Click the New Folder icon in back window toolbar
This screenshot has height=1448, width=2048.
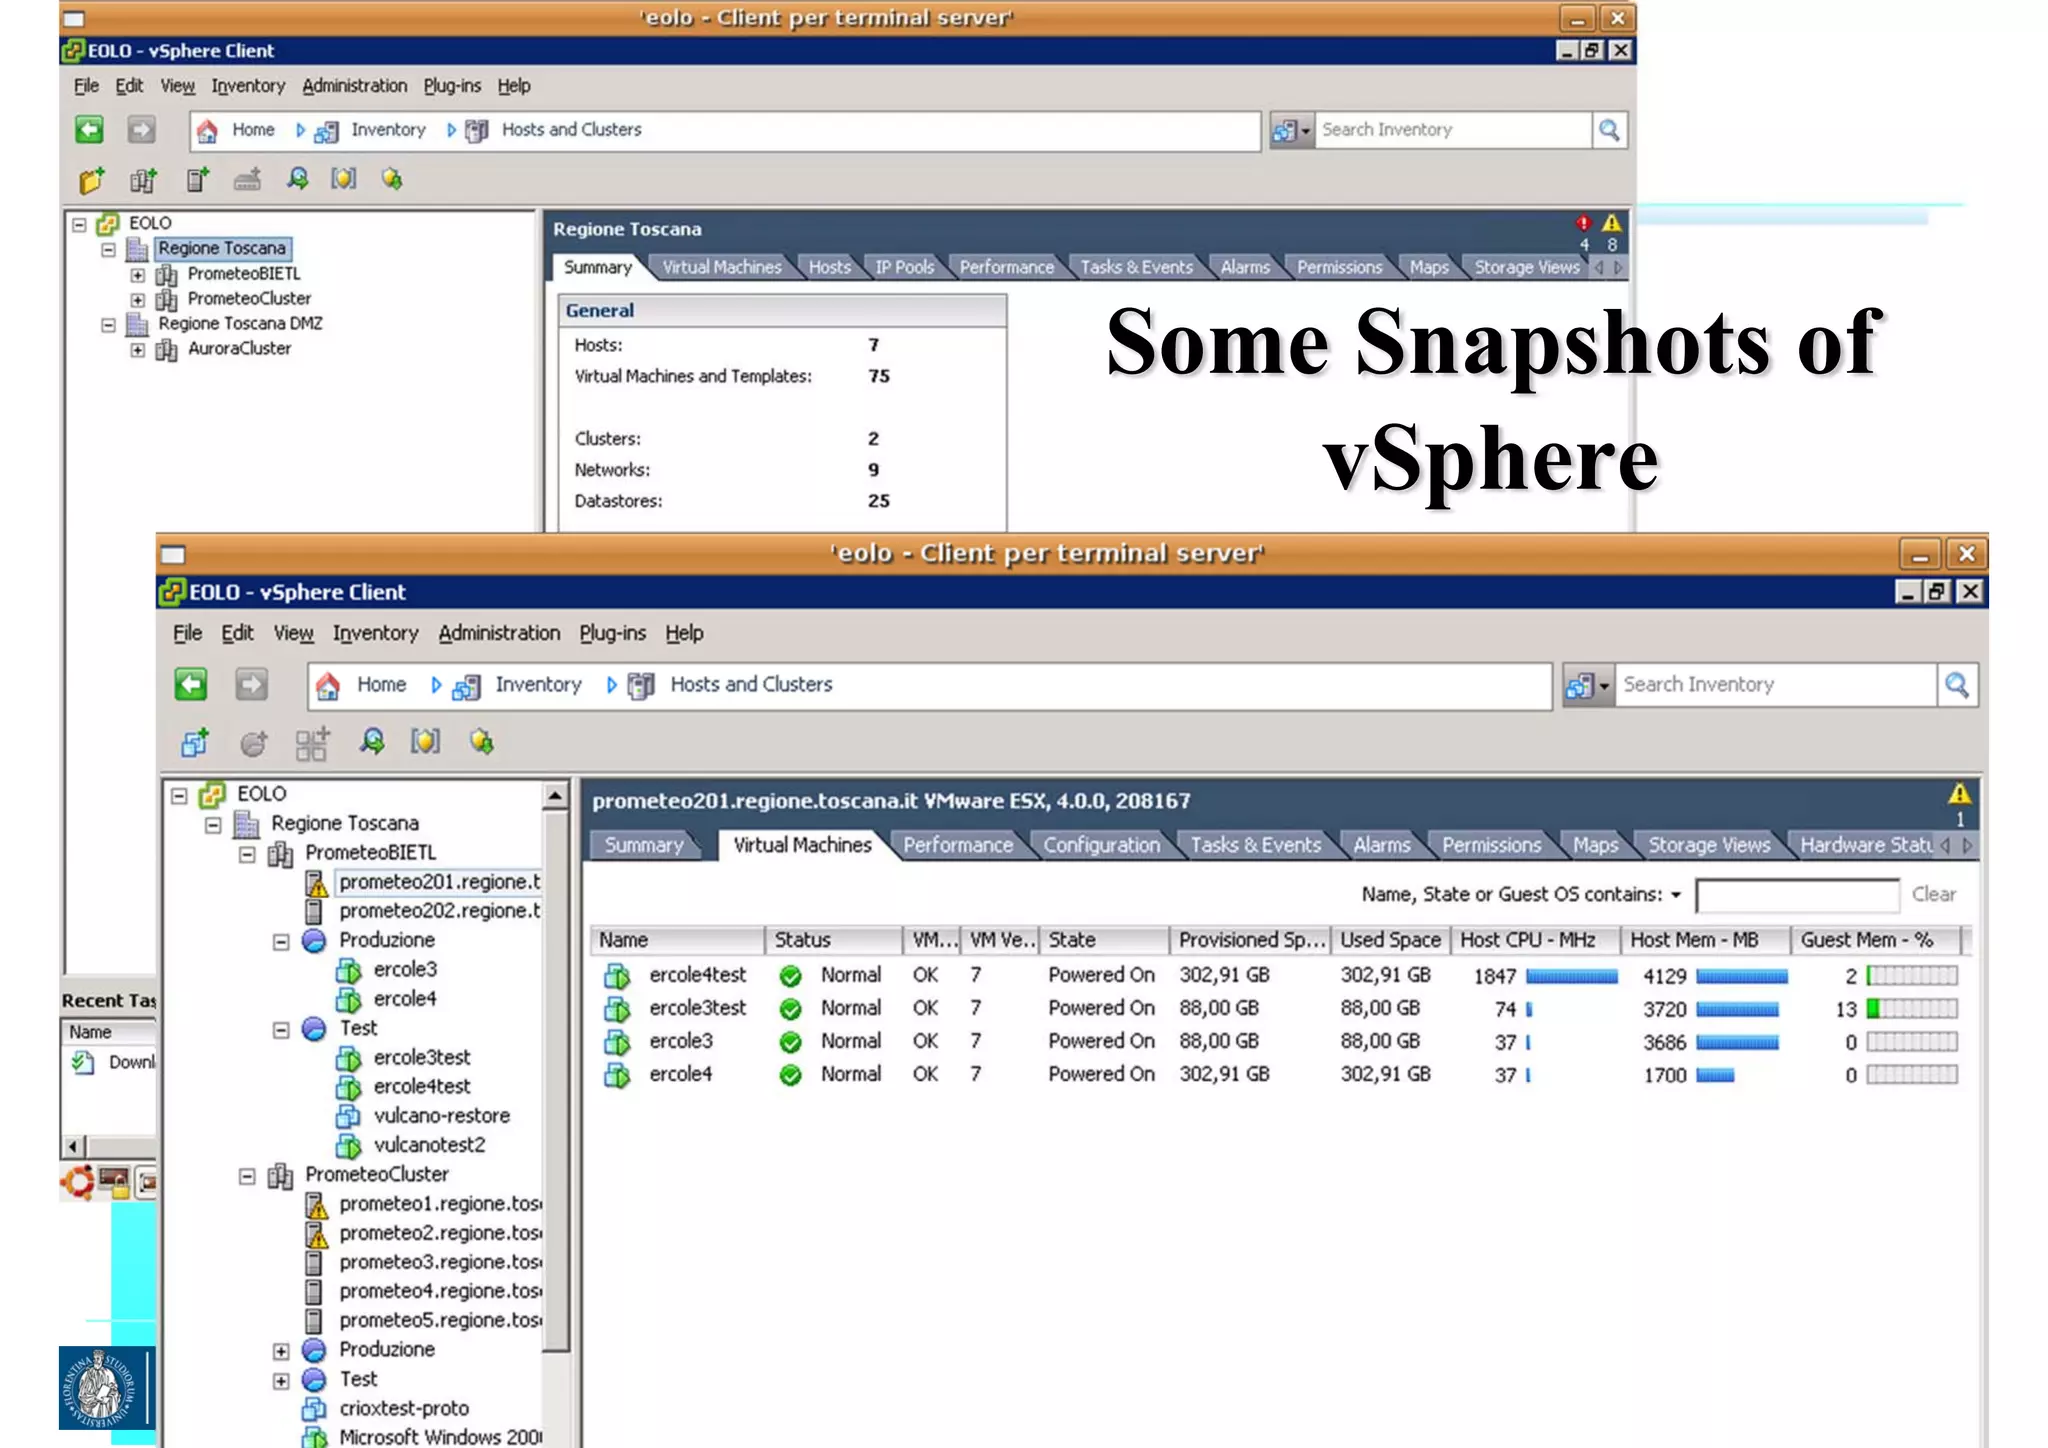pyautogui.click(x=91, y=180)
